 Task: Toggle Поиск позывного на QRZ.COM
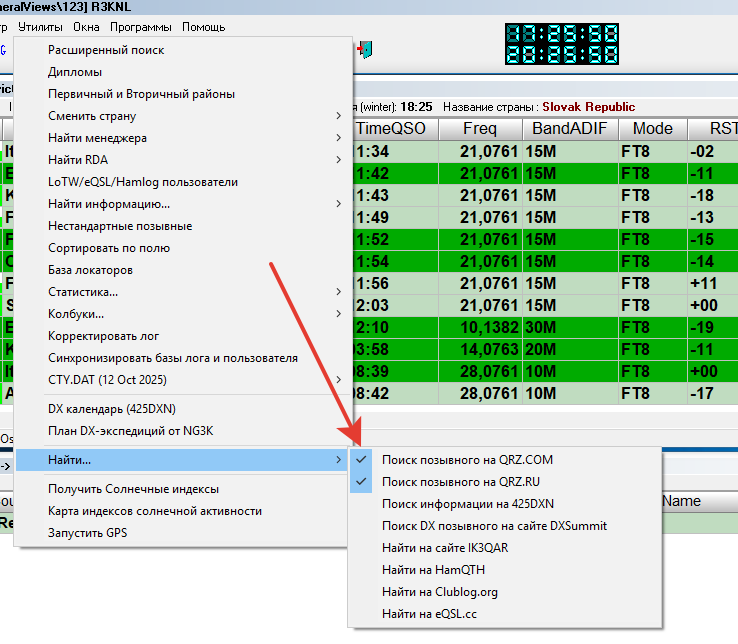pyautogui.click(x=505, y=460)
